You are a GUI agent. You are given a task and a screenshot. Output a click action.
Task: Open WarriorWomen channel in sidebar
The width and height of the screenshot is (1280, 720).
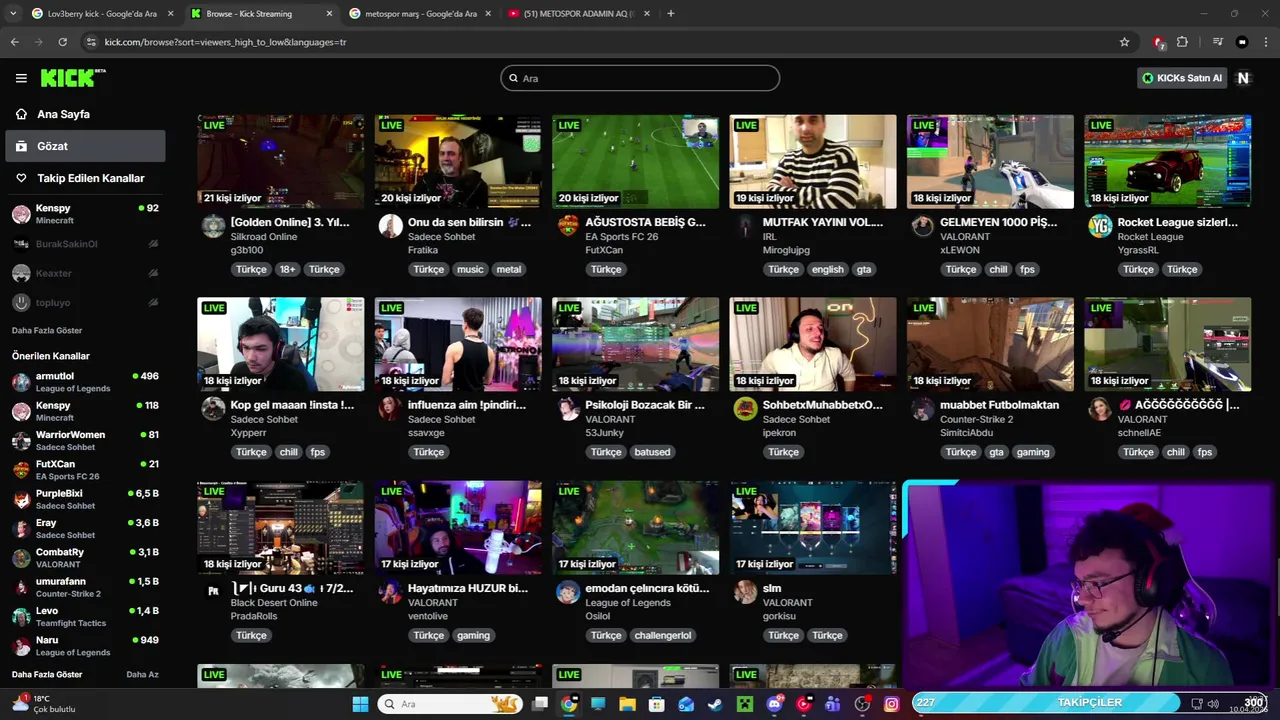85,441
